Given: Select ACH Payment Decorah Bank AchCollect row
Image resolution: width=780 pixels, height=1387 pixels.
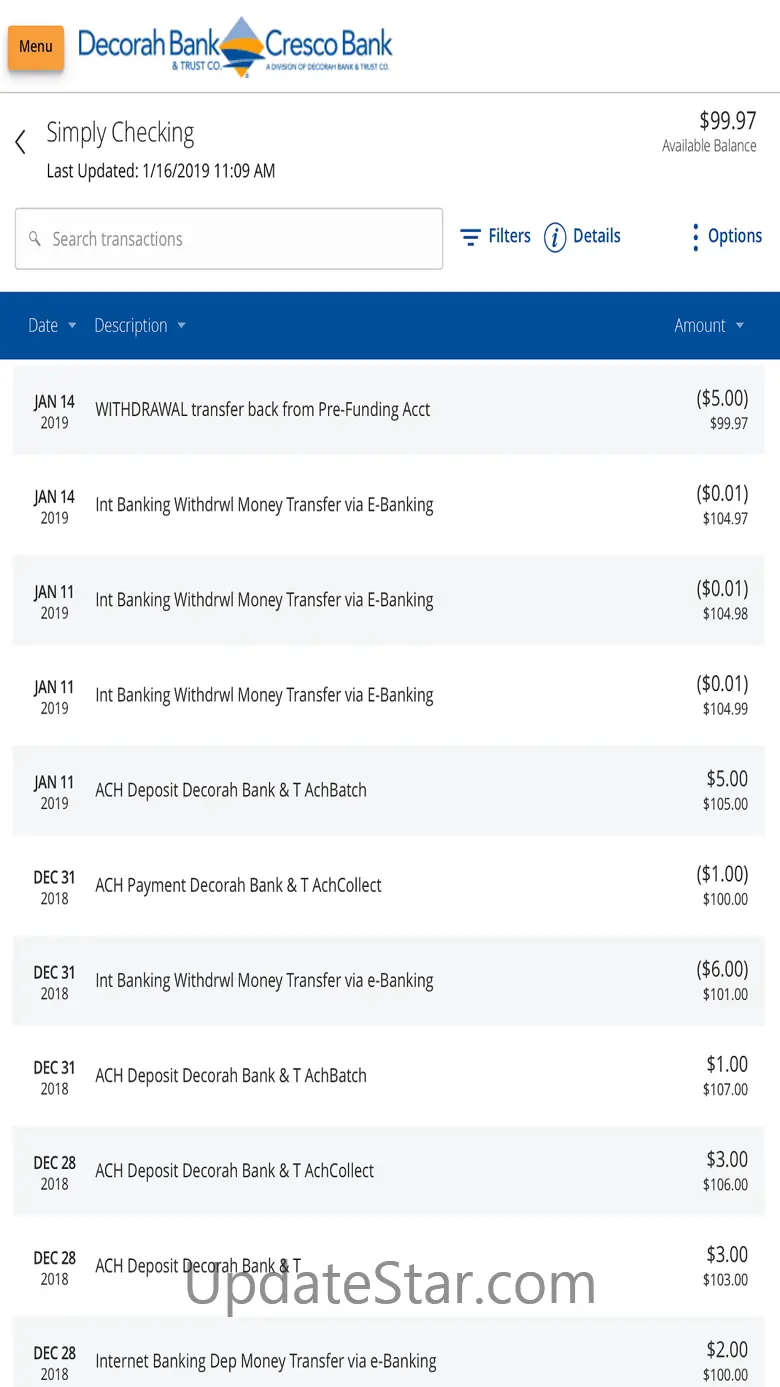Looking at the screenshot, I should (238, 886).
